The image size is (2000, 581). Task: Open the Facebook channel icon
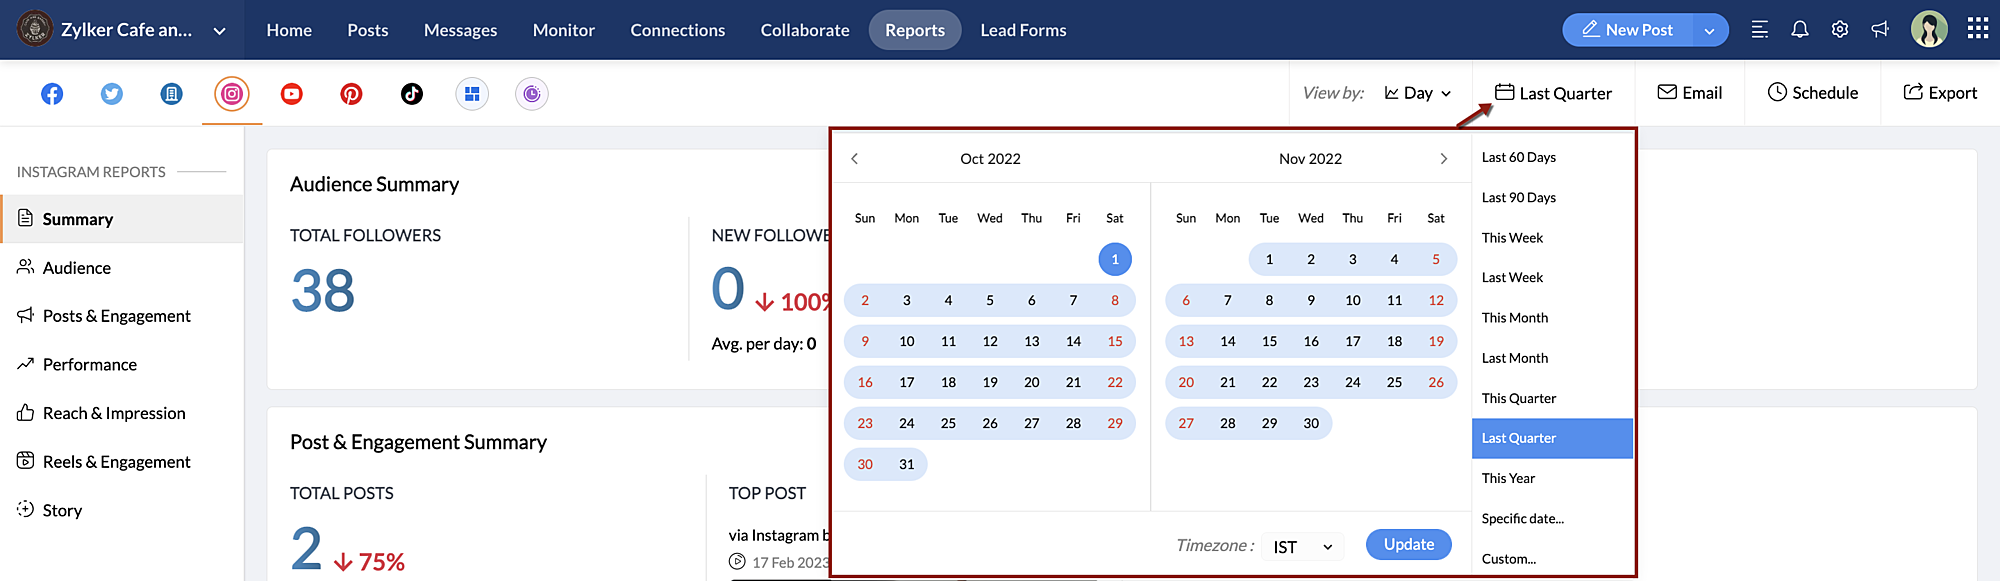[52, 94]
